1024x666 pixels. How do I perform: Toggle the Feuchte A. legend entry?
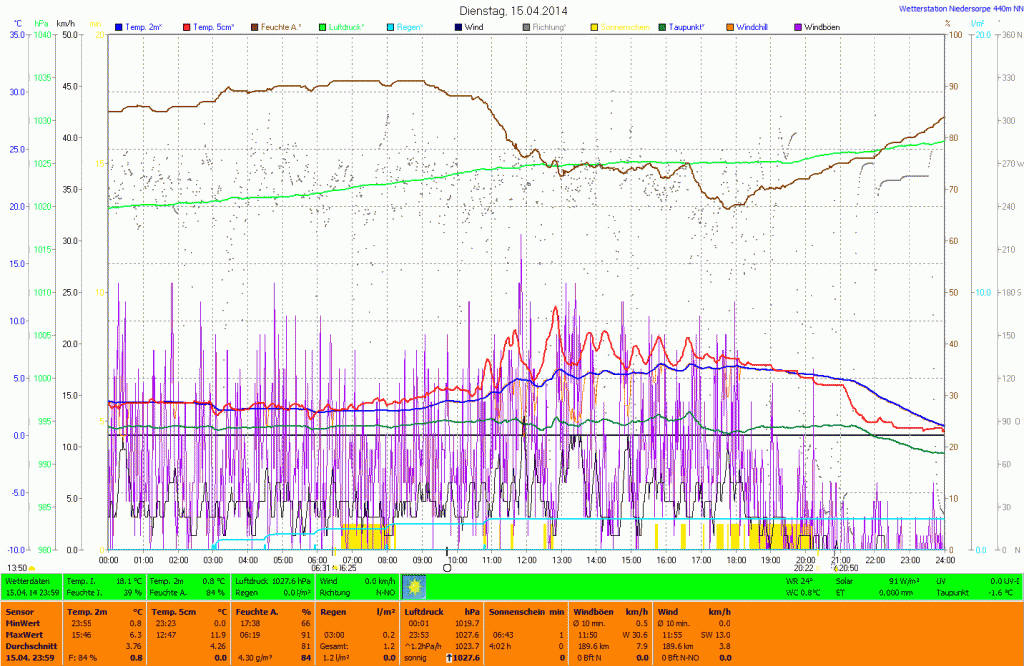coord(282,26)
